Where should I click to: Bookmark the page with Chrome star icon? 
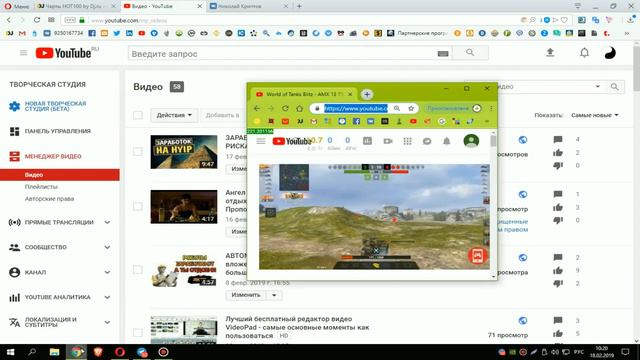click(411, 108)
